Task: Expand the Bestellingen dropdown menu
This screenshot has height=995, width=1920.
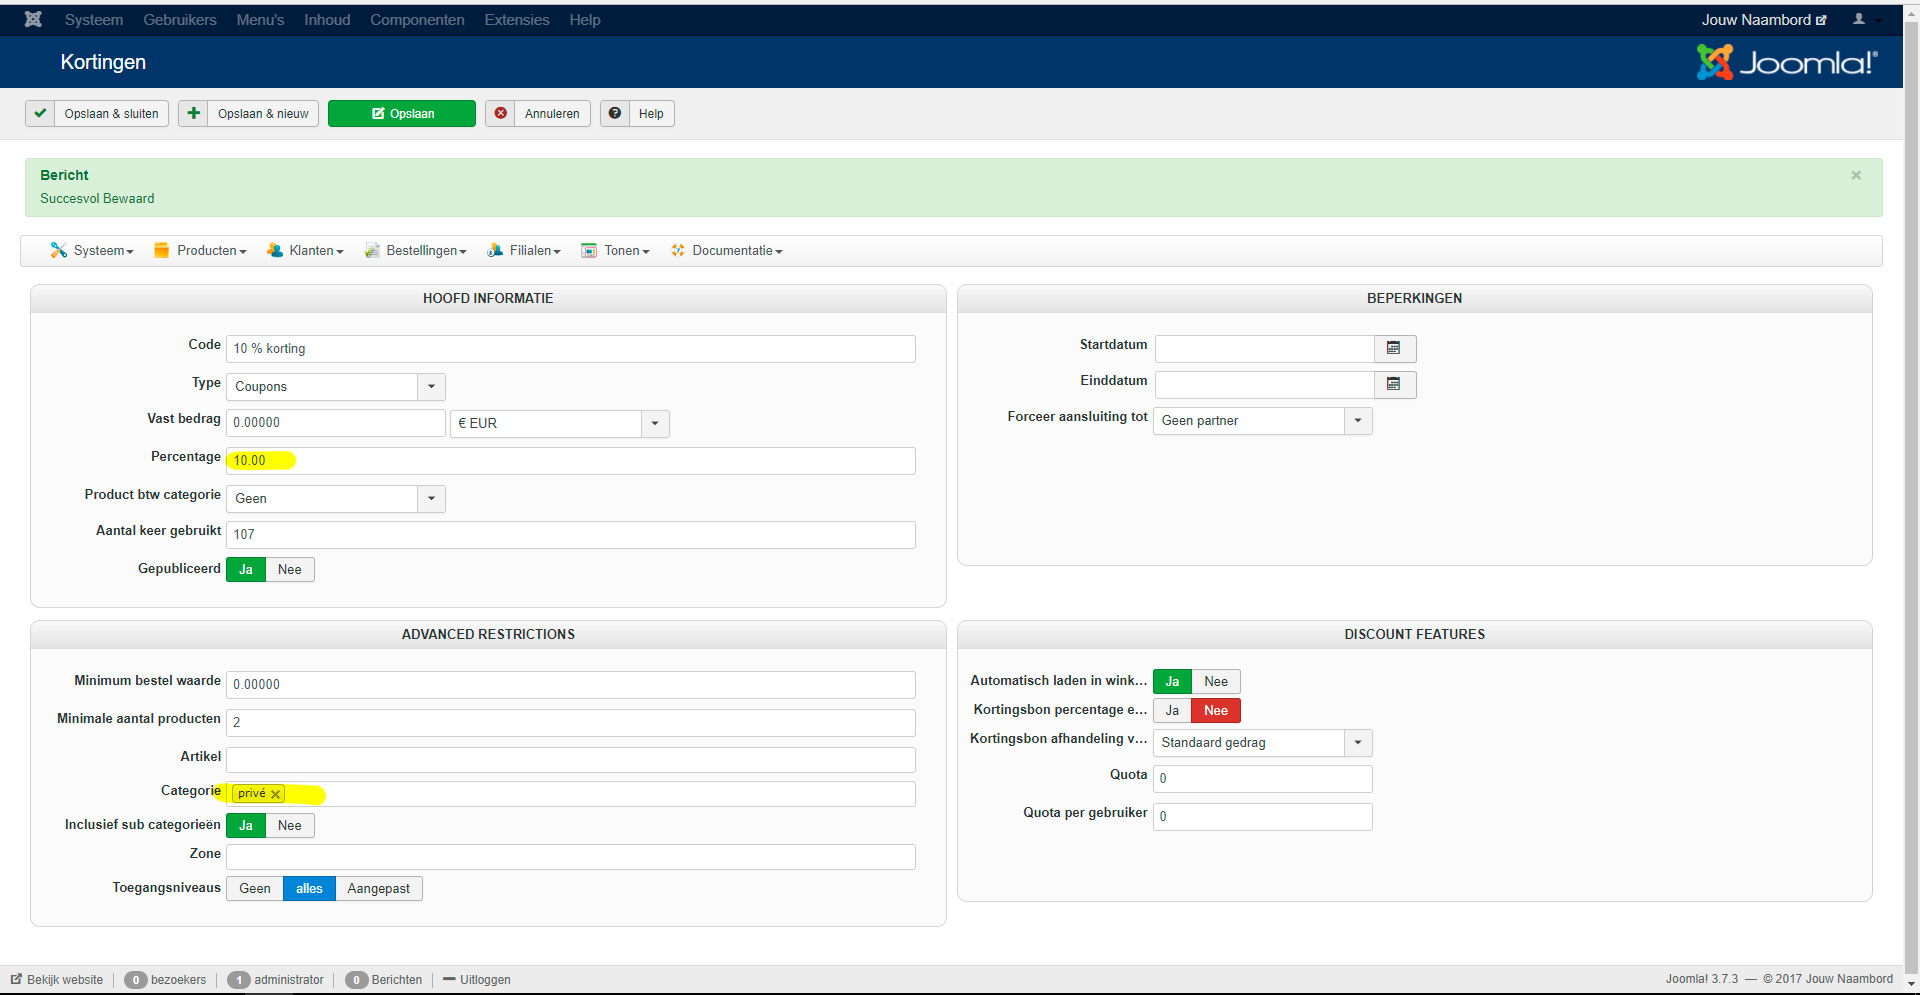Action: click(x=415, y=250)
